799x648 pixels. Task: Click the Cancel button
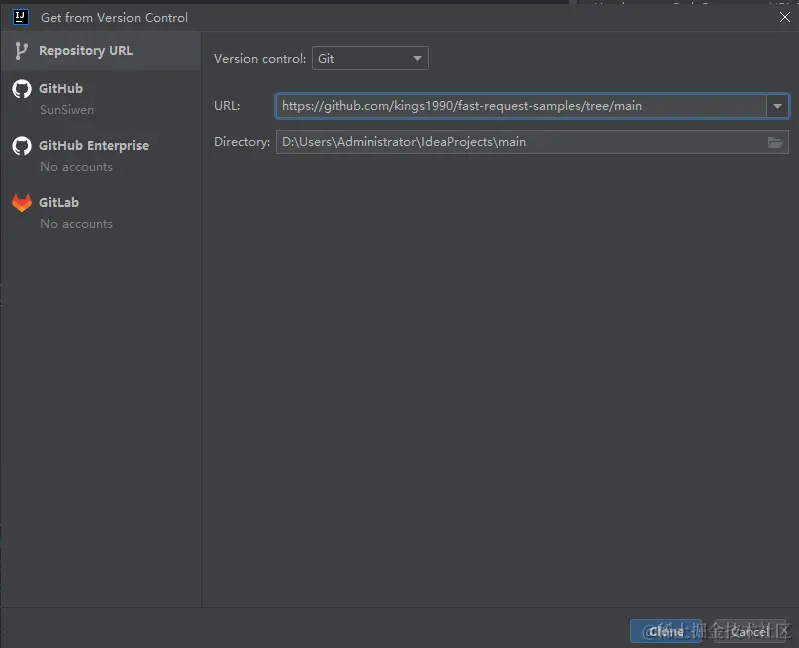pos(750,631)
